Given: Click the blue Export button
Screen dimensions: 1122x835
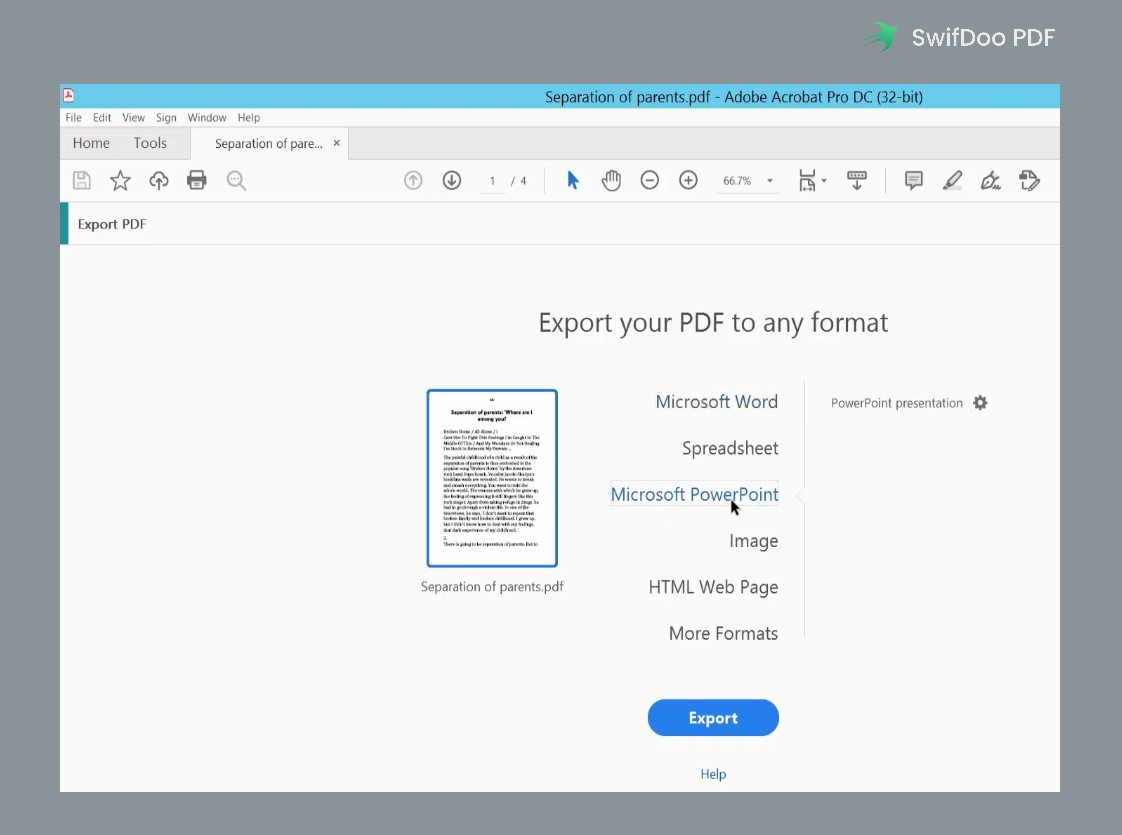Looking at the screenshot, I should pos(713,718).
